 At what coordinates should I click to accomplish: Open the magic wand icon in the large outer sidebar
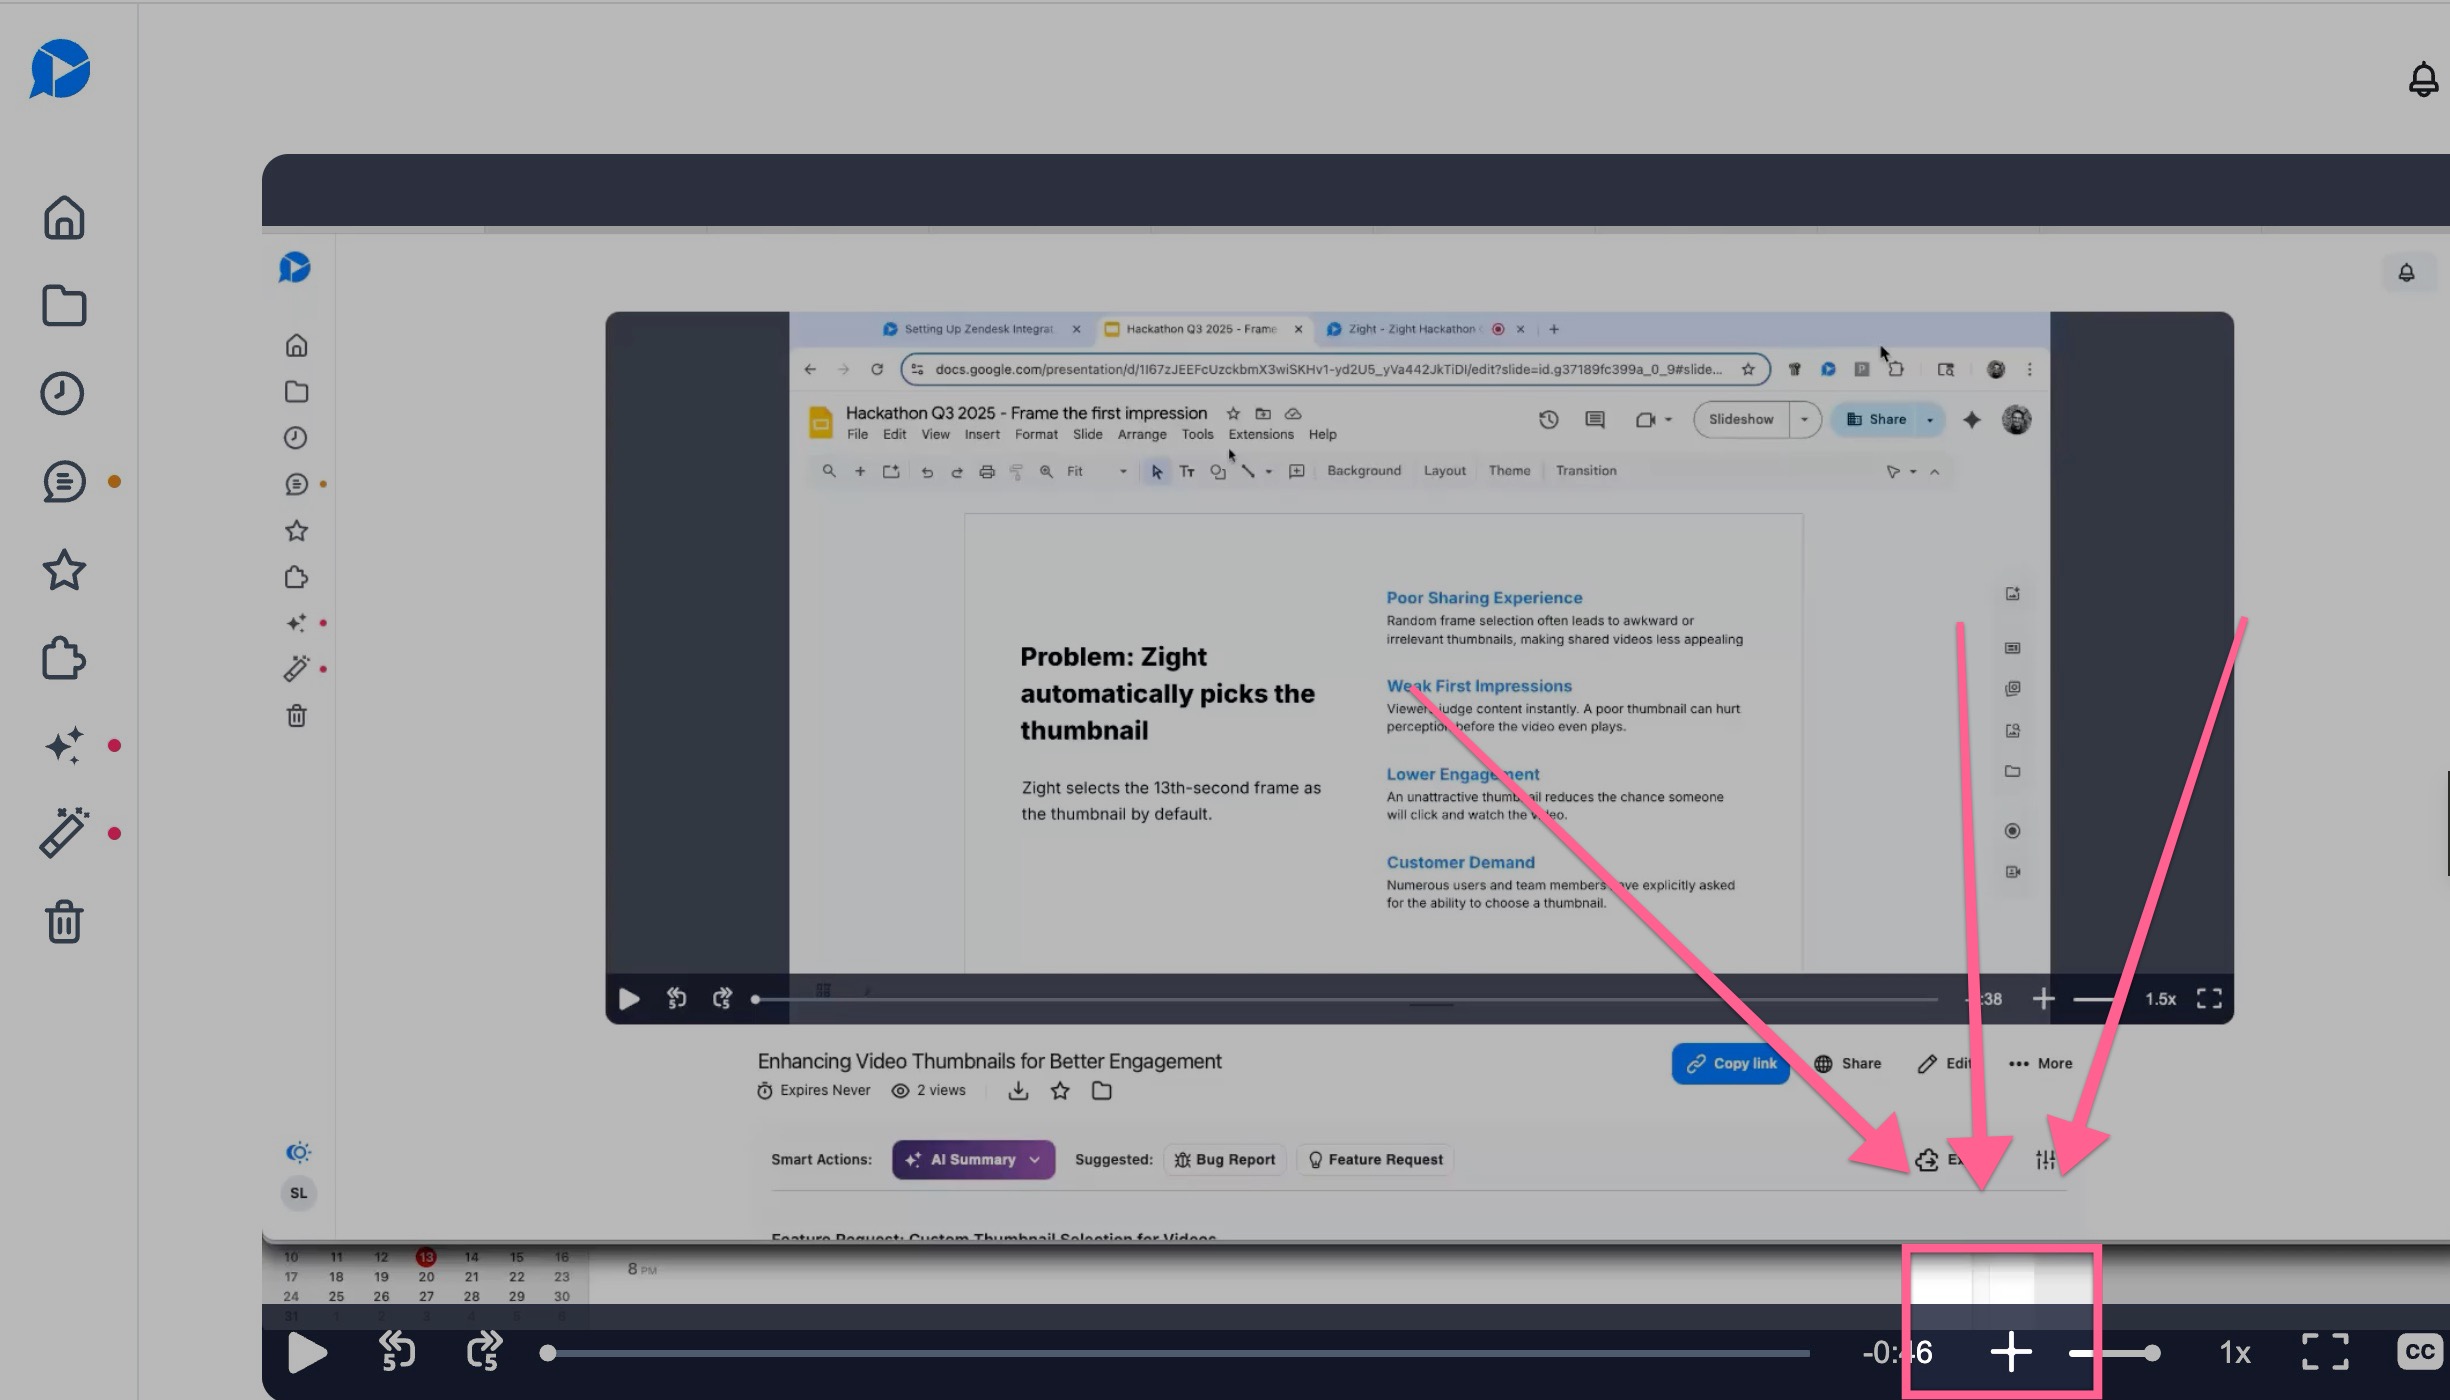(64, 833)
